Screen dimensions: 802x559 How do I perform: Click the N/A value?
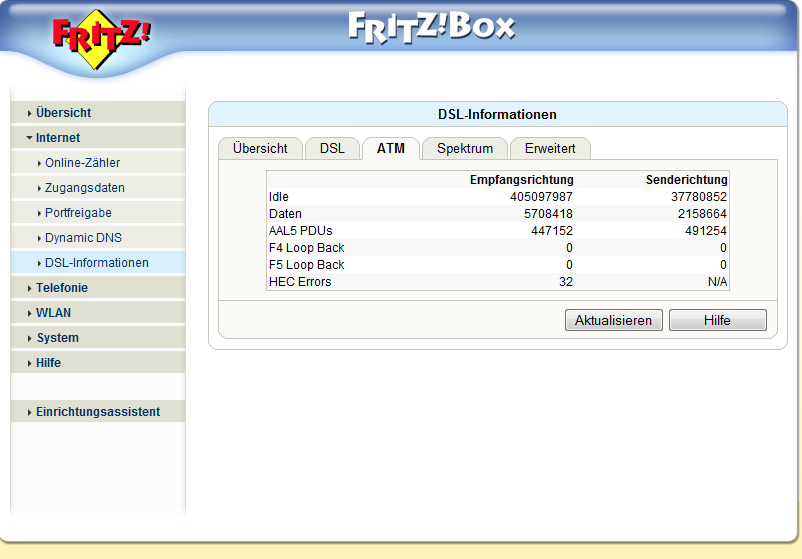point(717,282)
